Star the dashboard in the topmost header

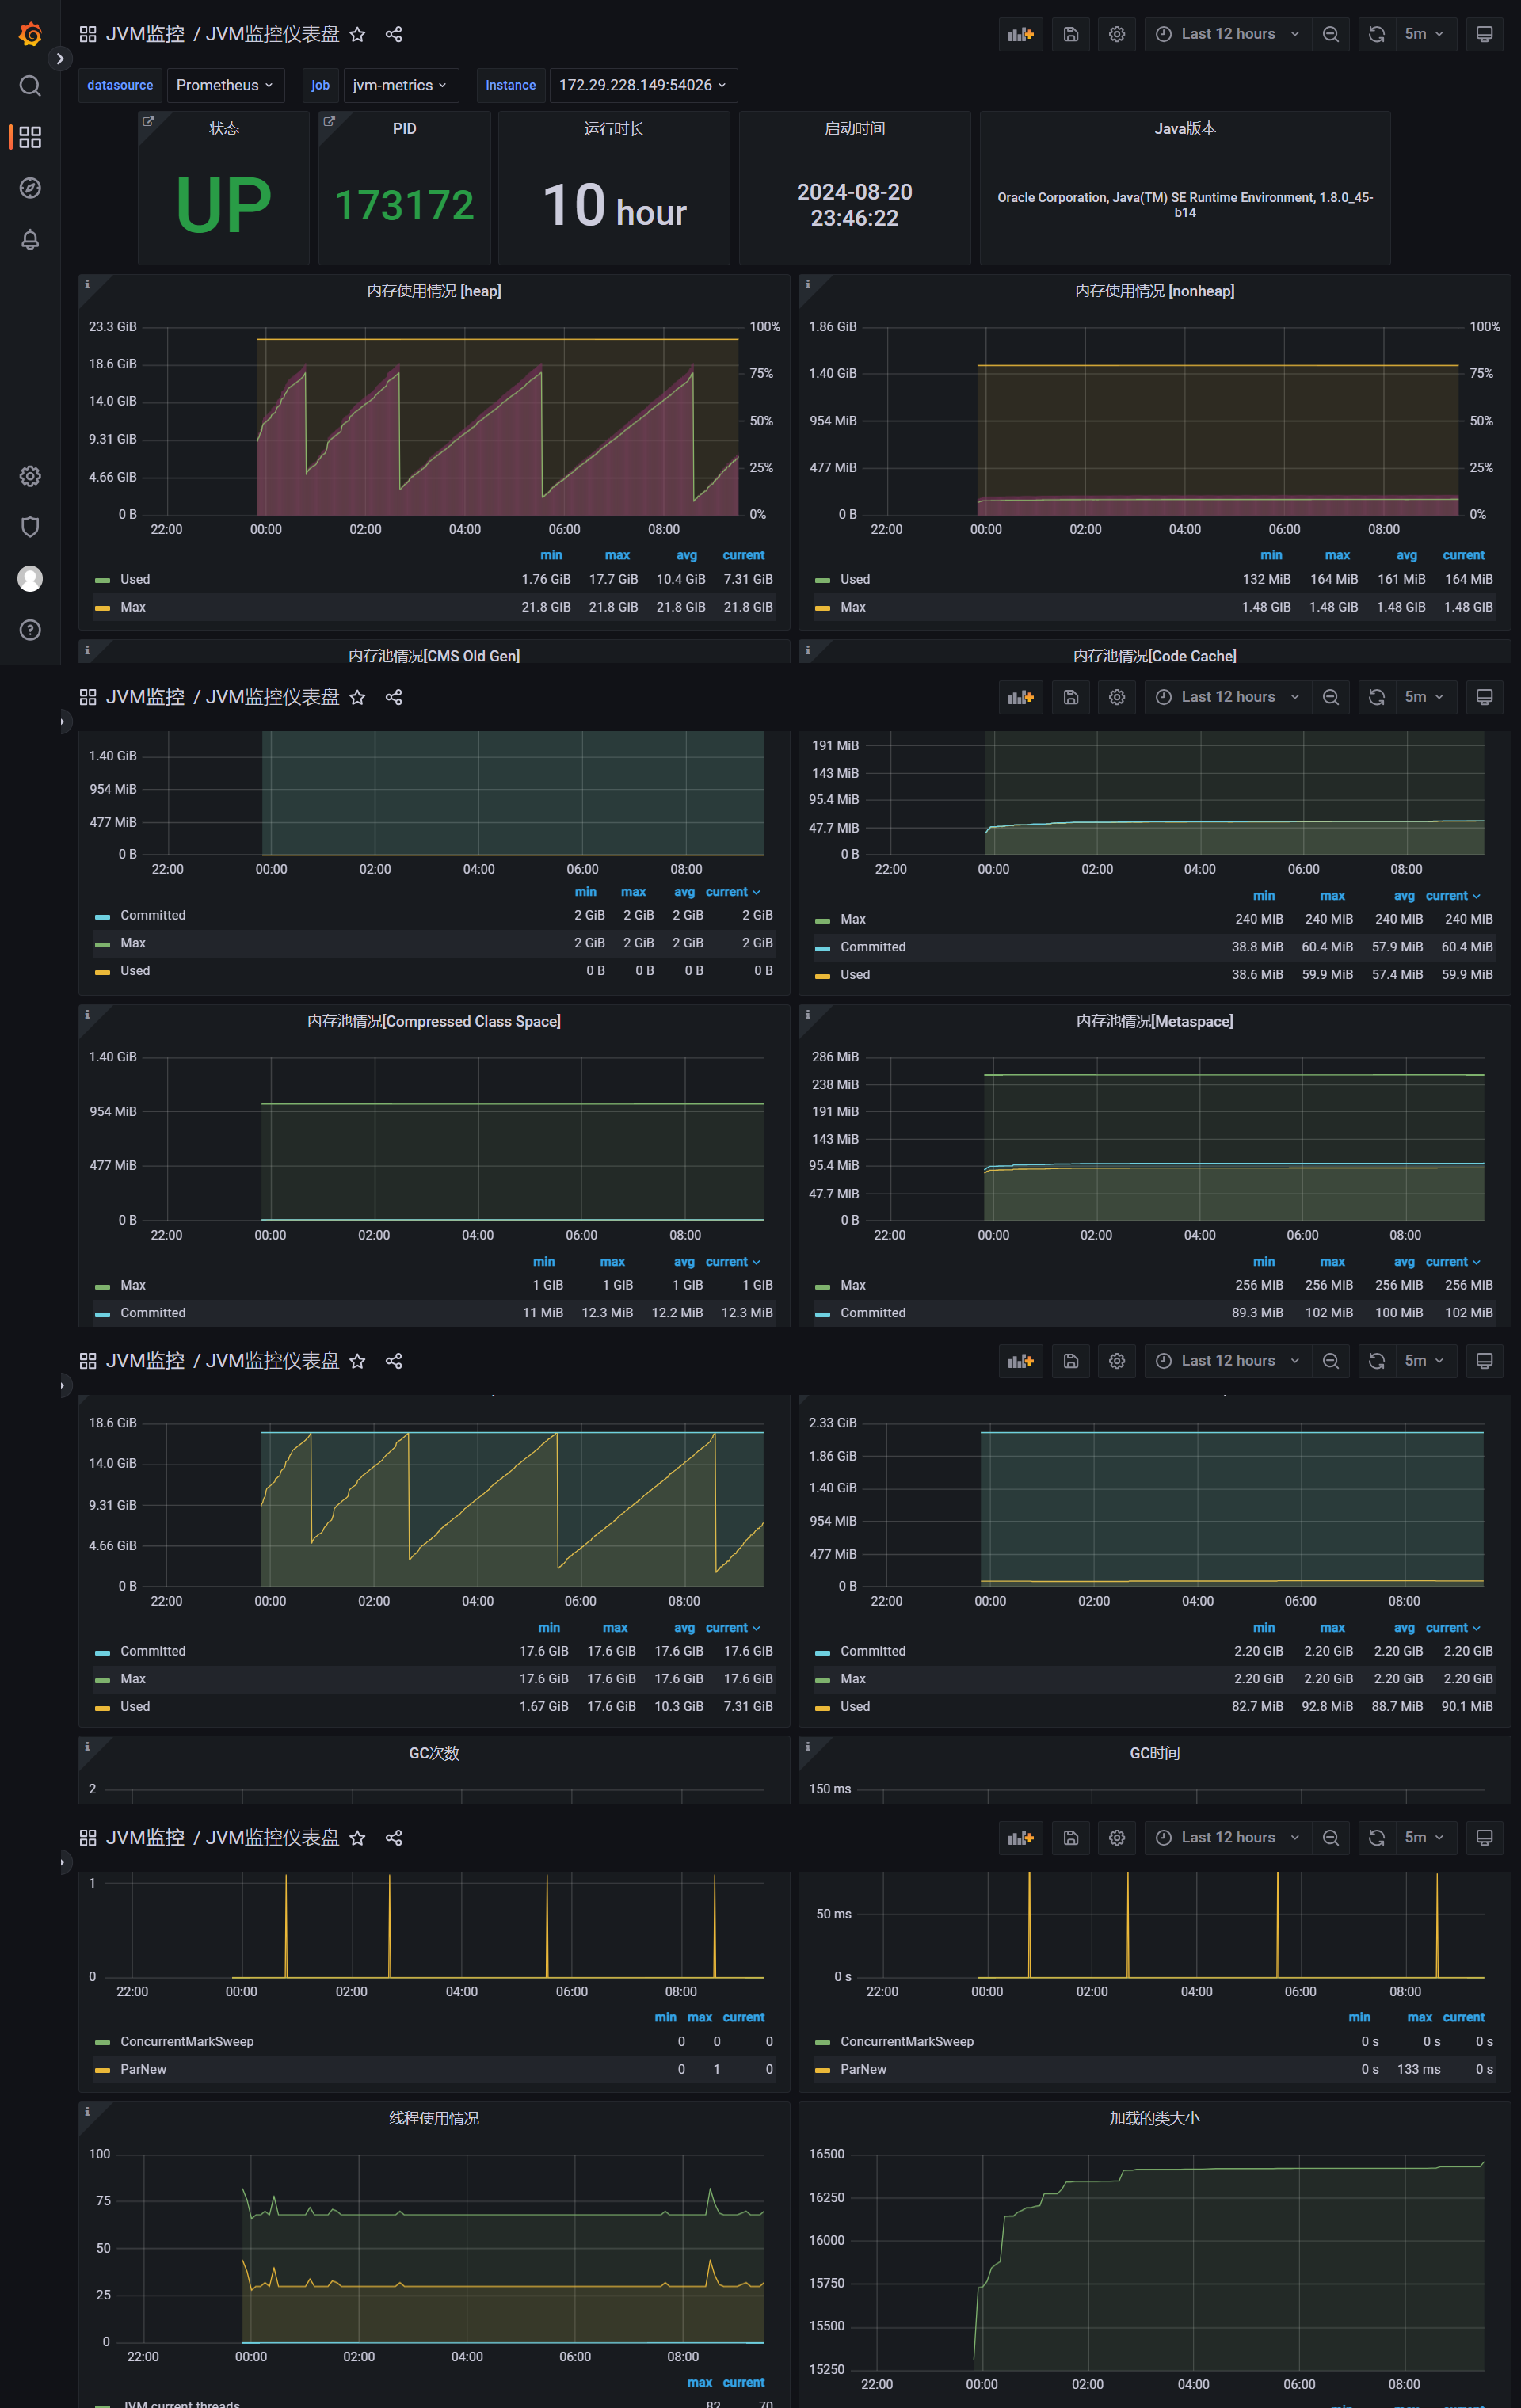357,34
